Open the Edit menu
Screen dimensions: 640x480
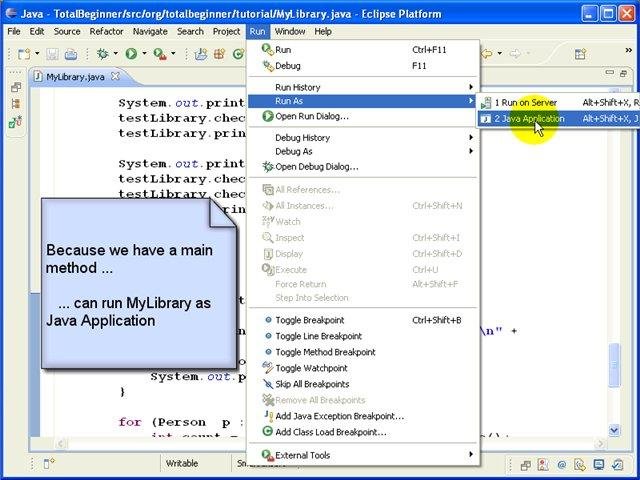[36, 31]
